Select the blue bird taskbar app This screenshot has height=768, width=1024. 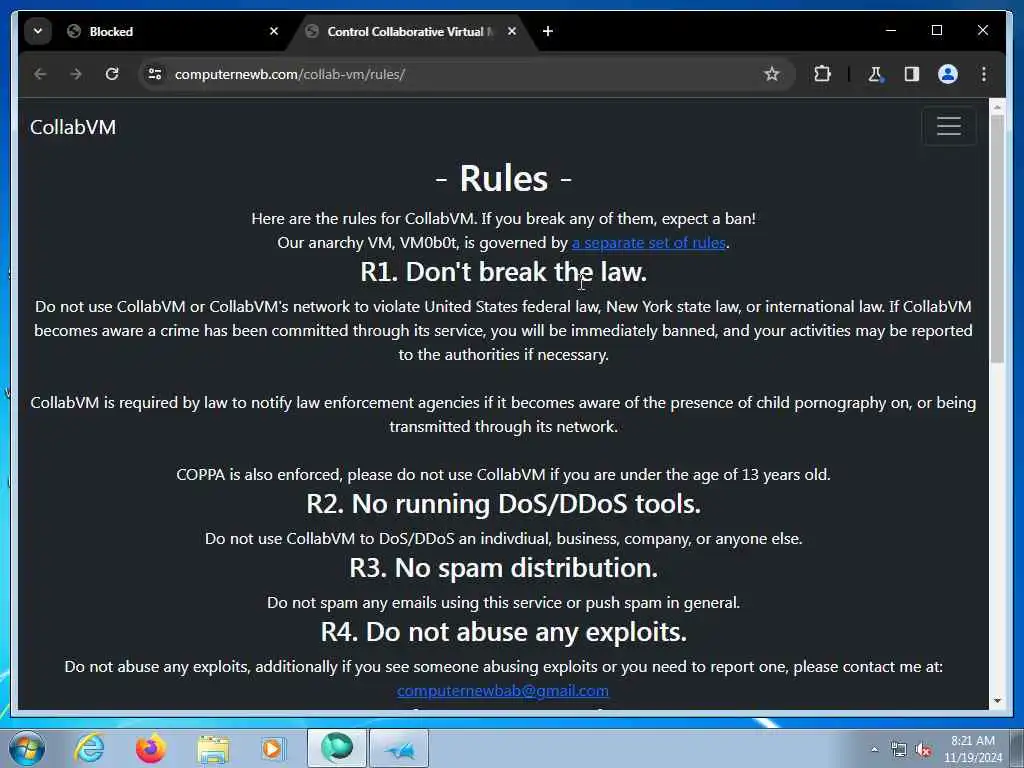pyautogui.click(x=399, y=748)
